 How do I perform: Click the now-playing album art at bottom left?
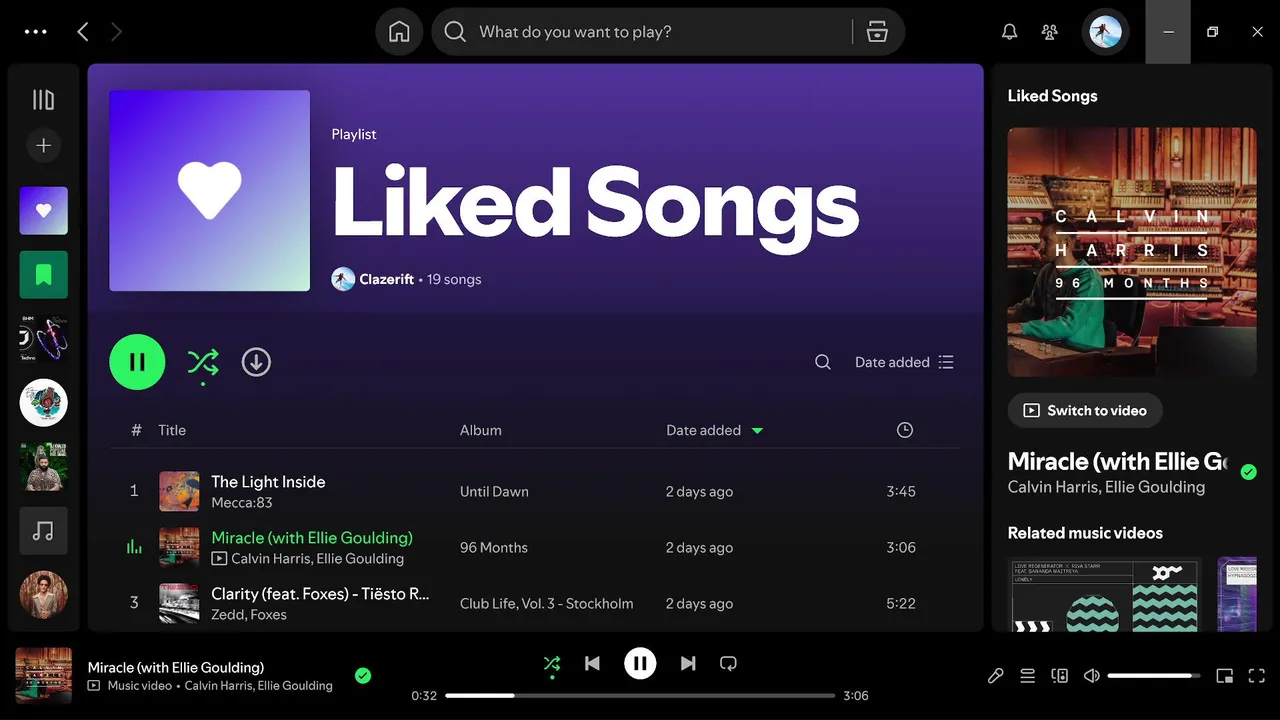(x=44, y=675)
